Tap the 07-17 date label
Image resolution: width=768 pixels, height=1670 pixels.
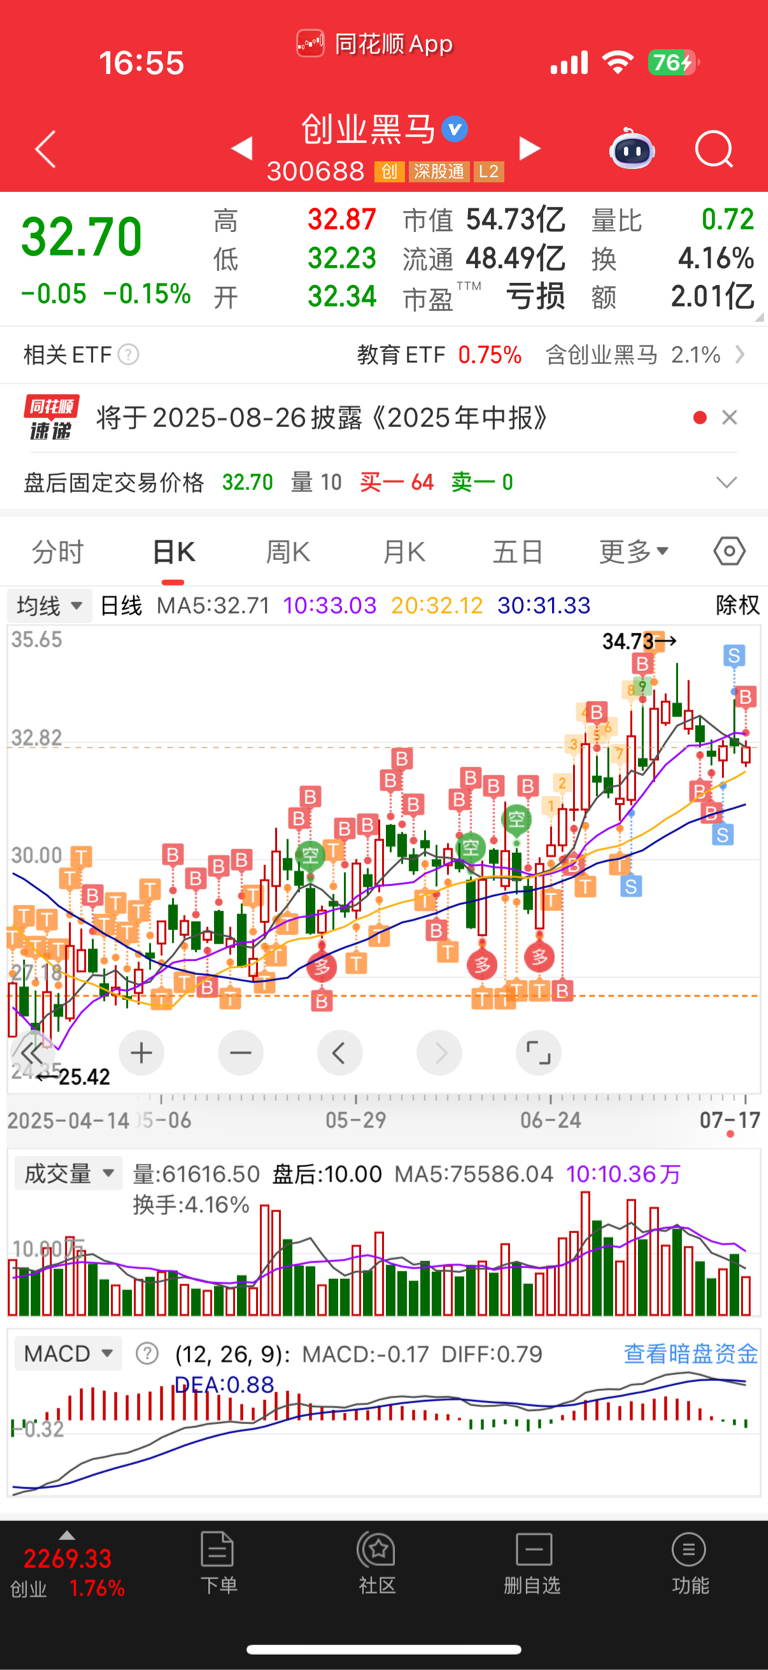pyautogui.click(x=730, y=1120)
